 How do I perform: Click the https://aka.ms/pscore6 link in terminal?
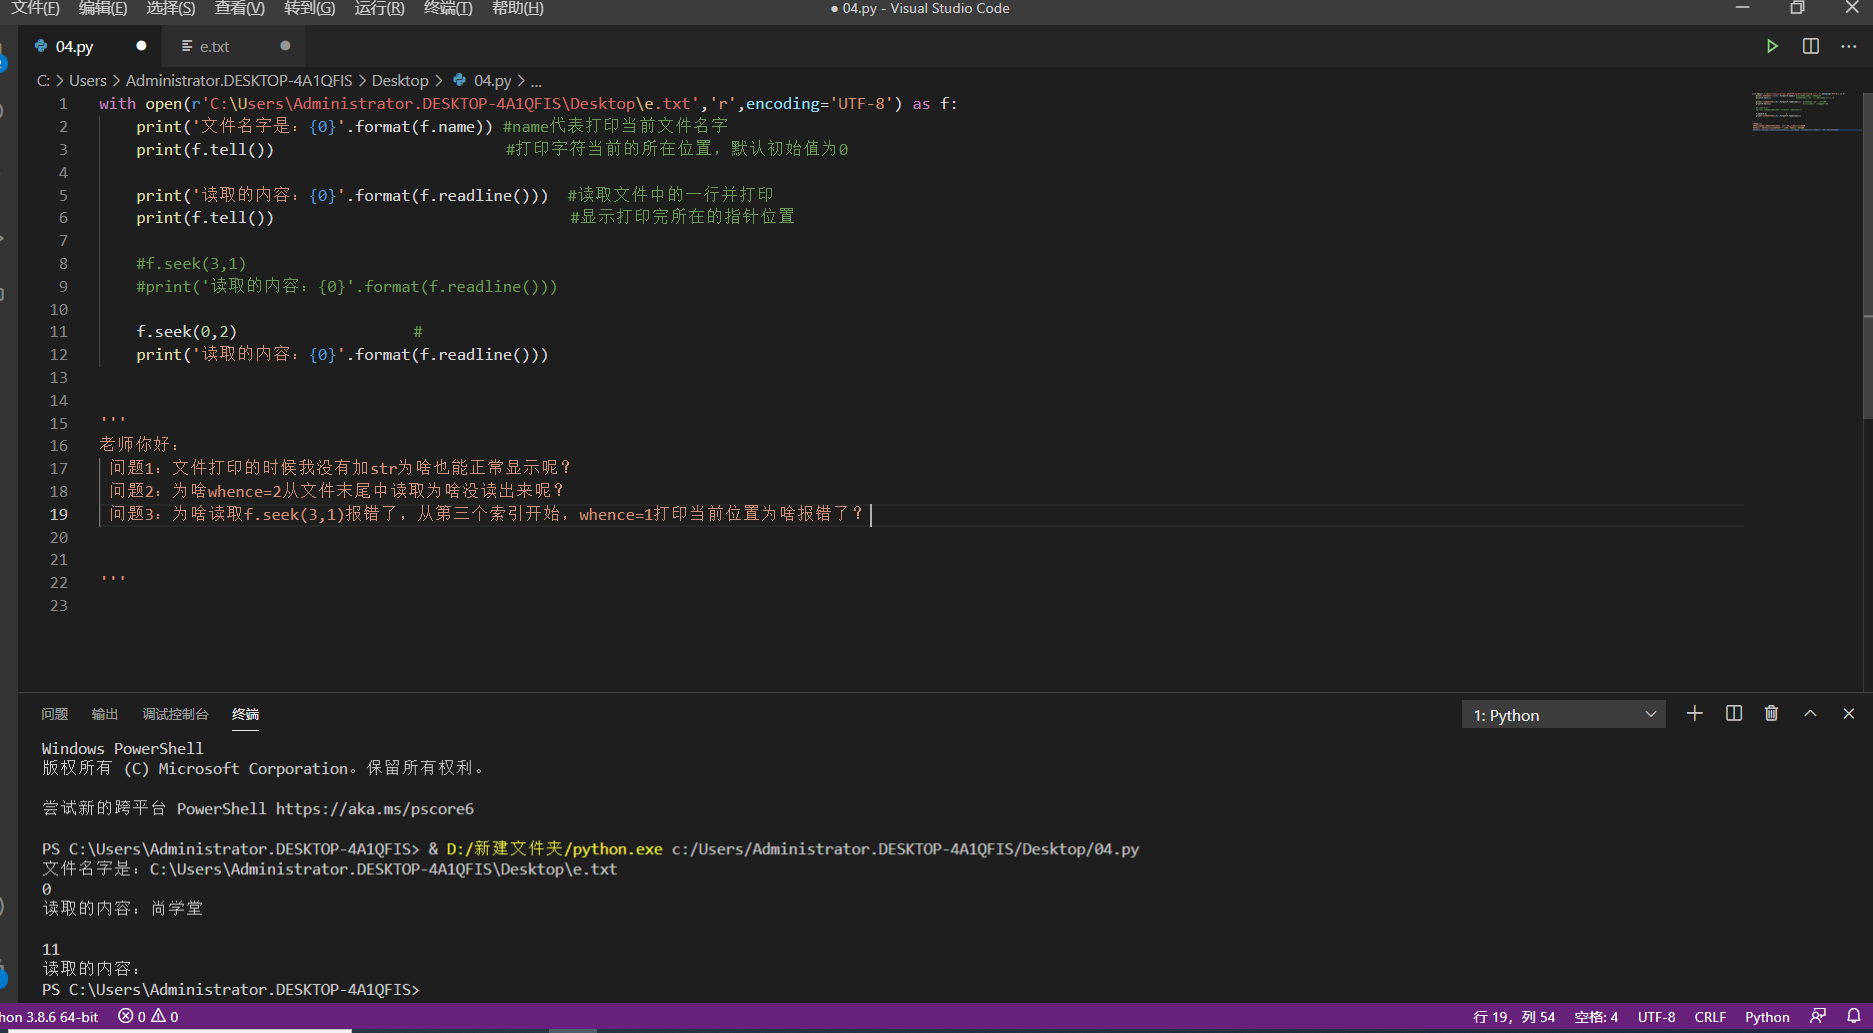pyautogui.click(x=375, y=808)
